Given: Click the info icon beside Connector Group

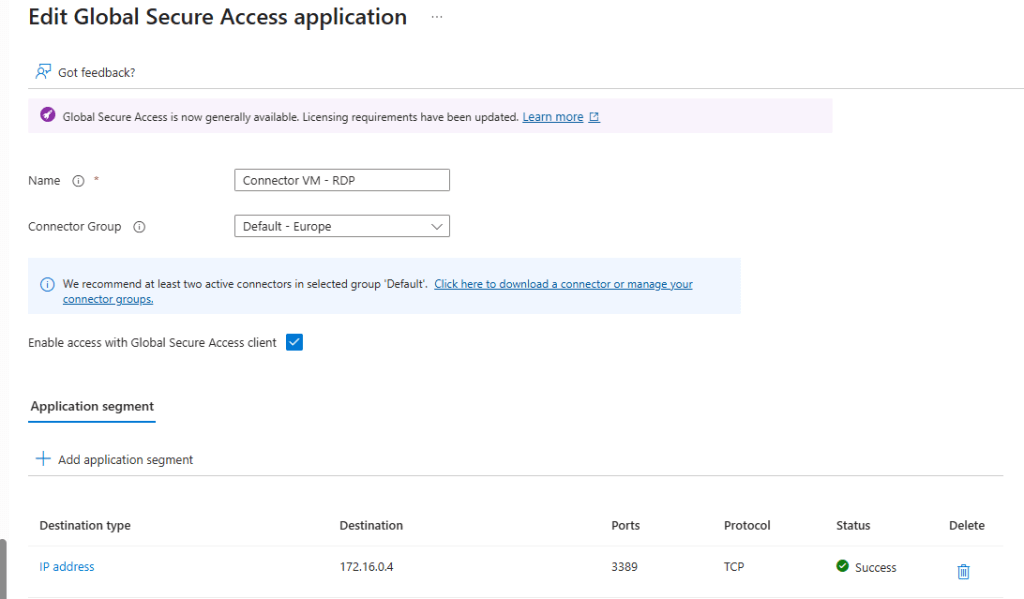Looking at the screenshot, I should (139, 227).
